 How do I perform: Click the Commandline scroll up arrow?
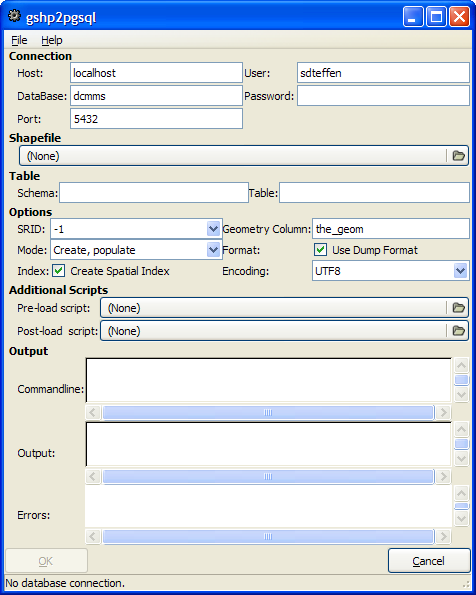coord(461,365)
